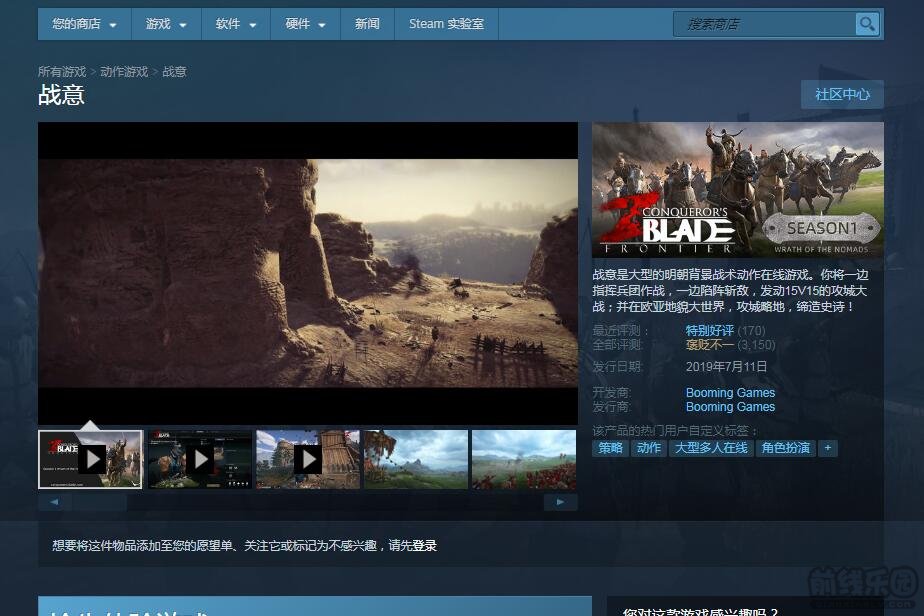Screen dimensions: 924x616
Task: Open 特别好评 recent reviews link
Action: (710, 331)
